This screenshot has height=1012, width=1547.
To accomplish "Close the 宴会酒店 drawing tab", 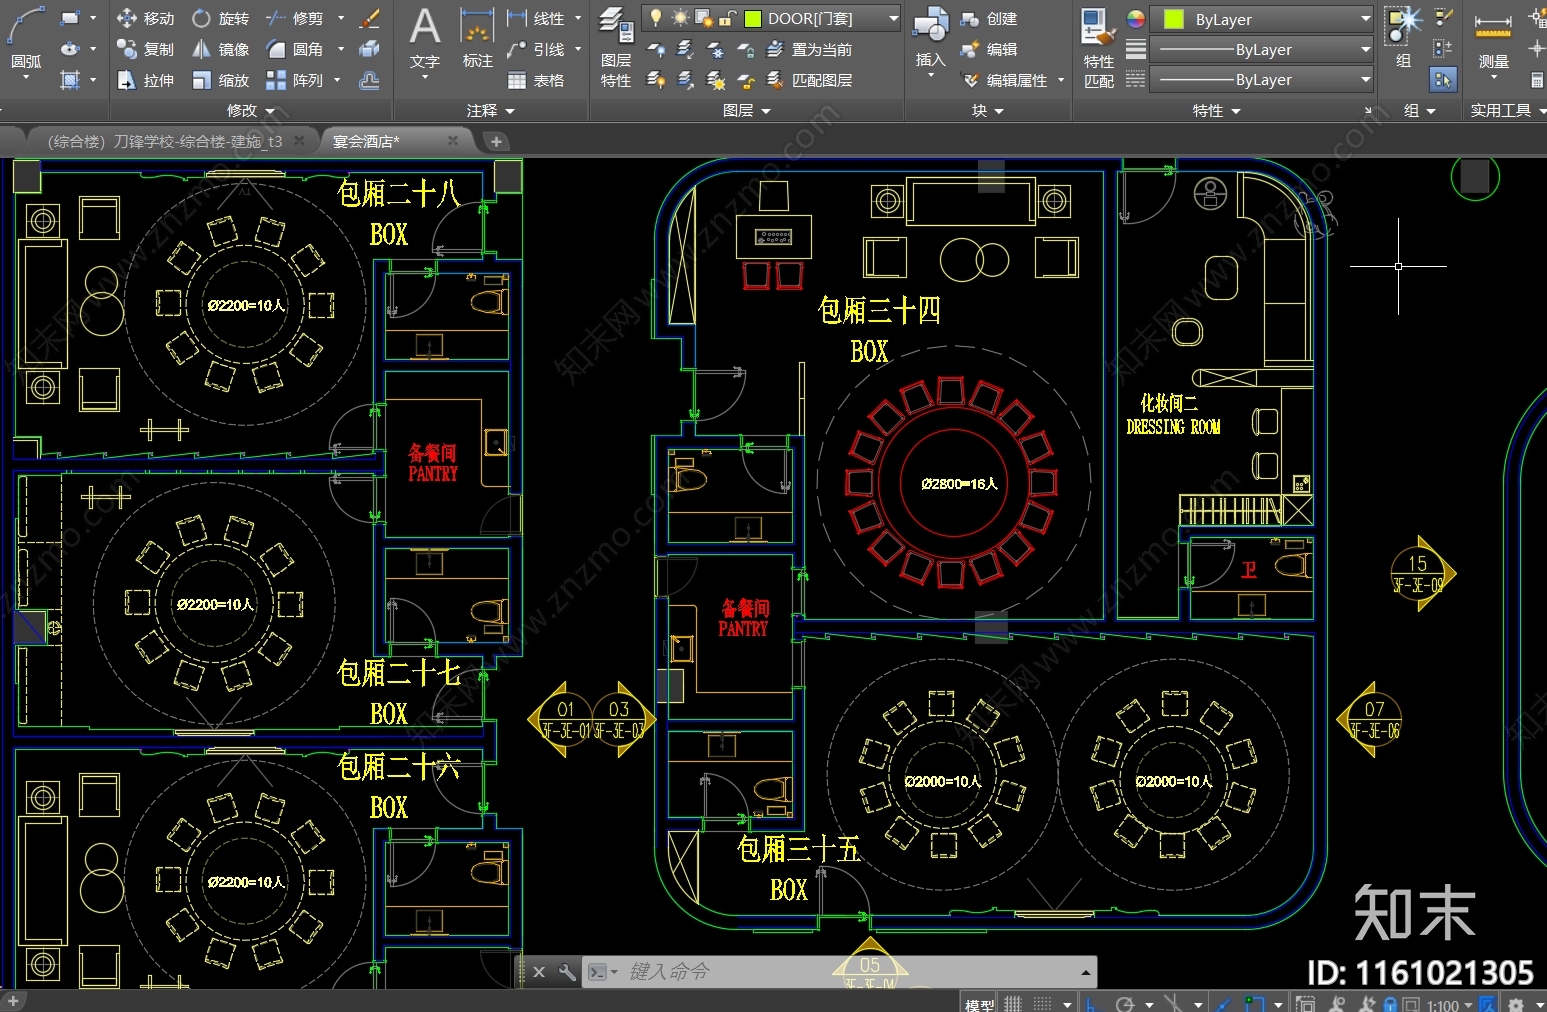I will click(x=453, y=141).
